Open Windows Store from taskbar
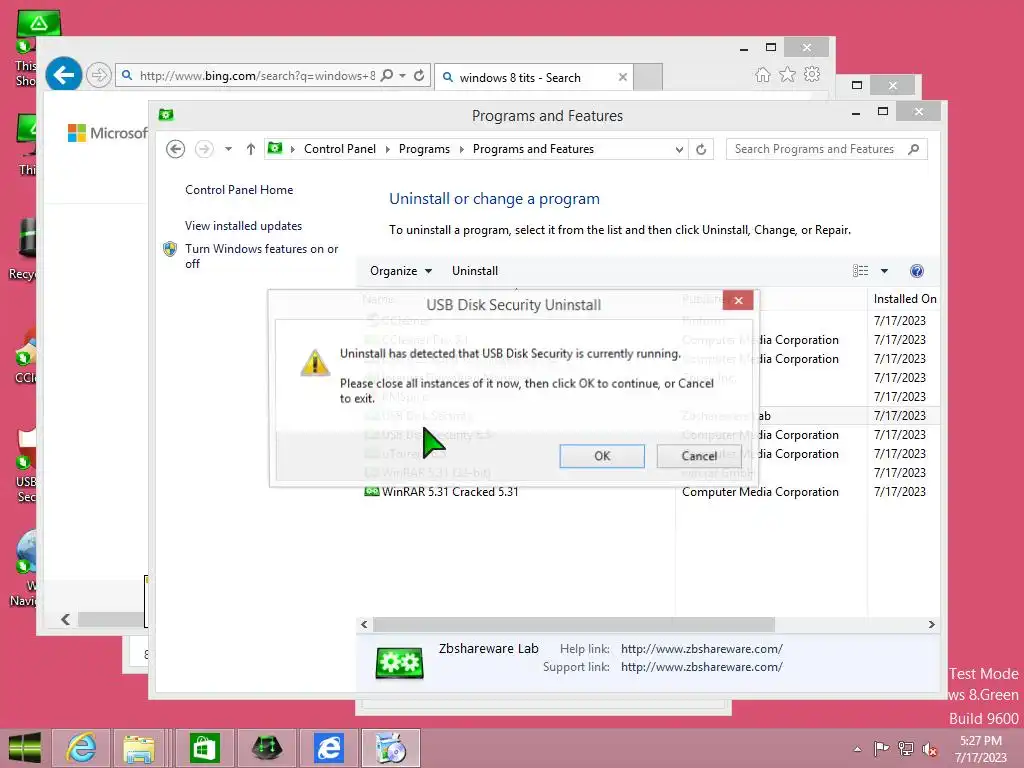1024x768 pixels. (204, 748)
